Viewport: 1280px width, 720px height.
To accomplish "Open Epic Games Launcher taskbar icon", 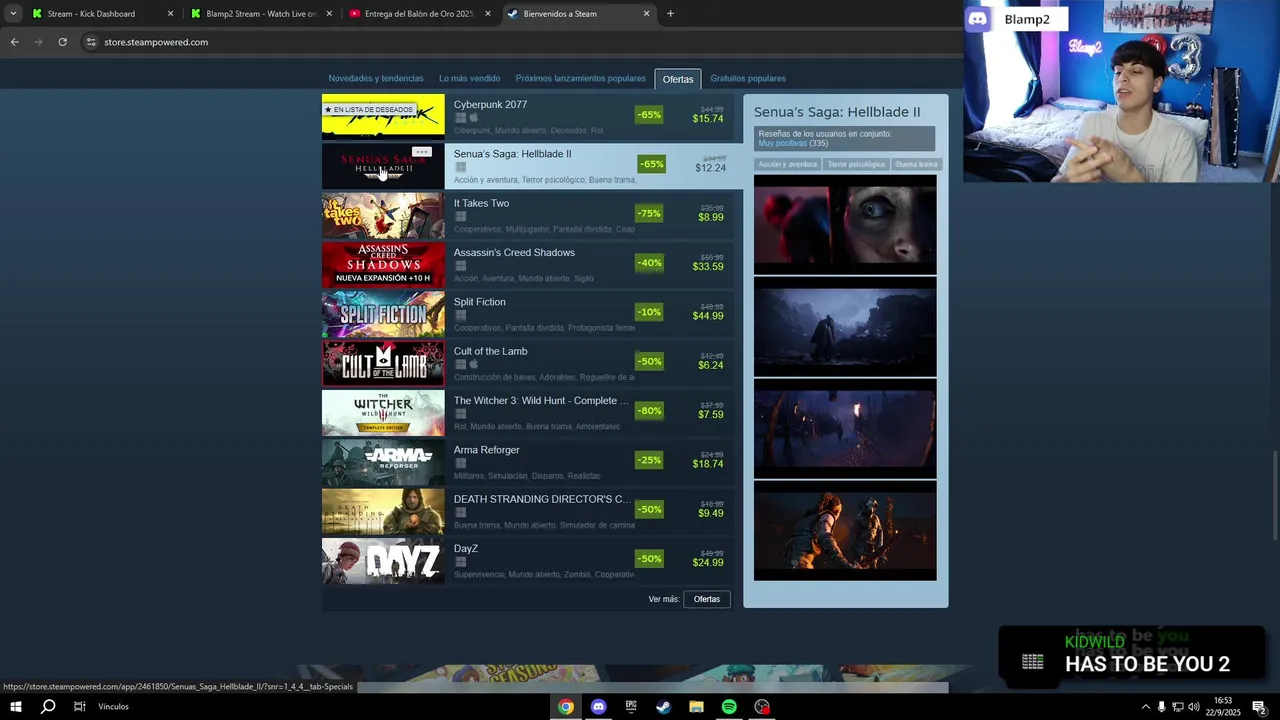I will coord(631,707).
